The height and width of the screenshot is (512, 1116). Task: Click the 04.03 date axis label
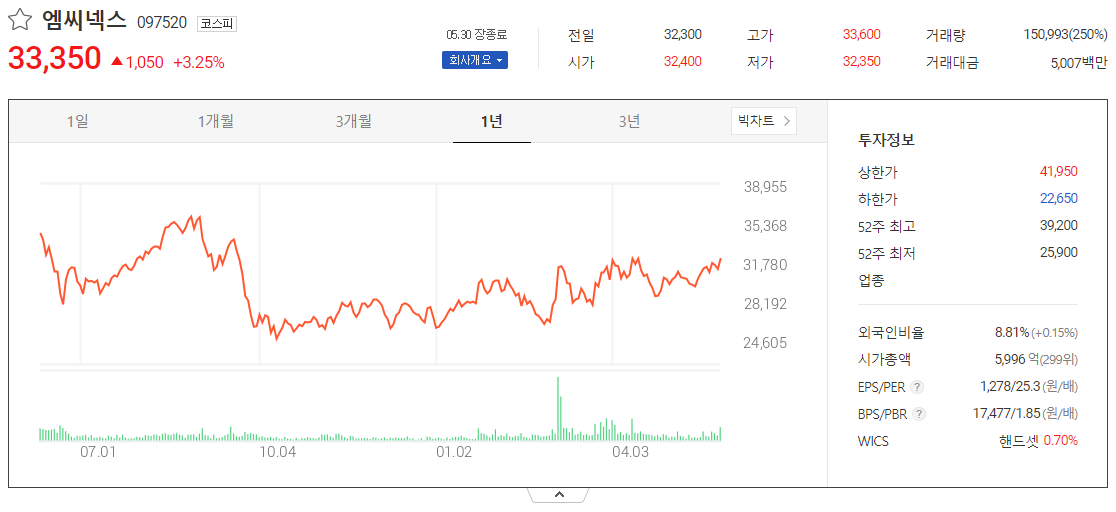[631, 451]
